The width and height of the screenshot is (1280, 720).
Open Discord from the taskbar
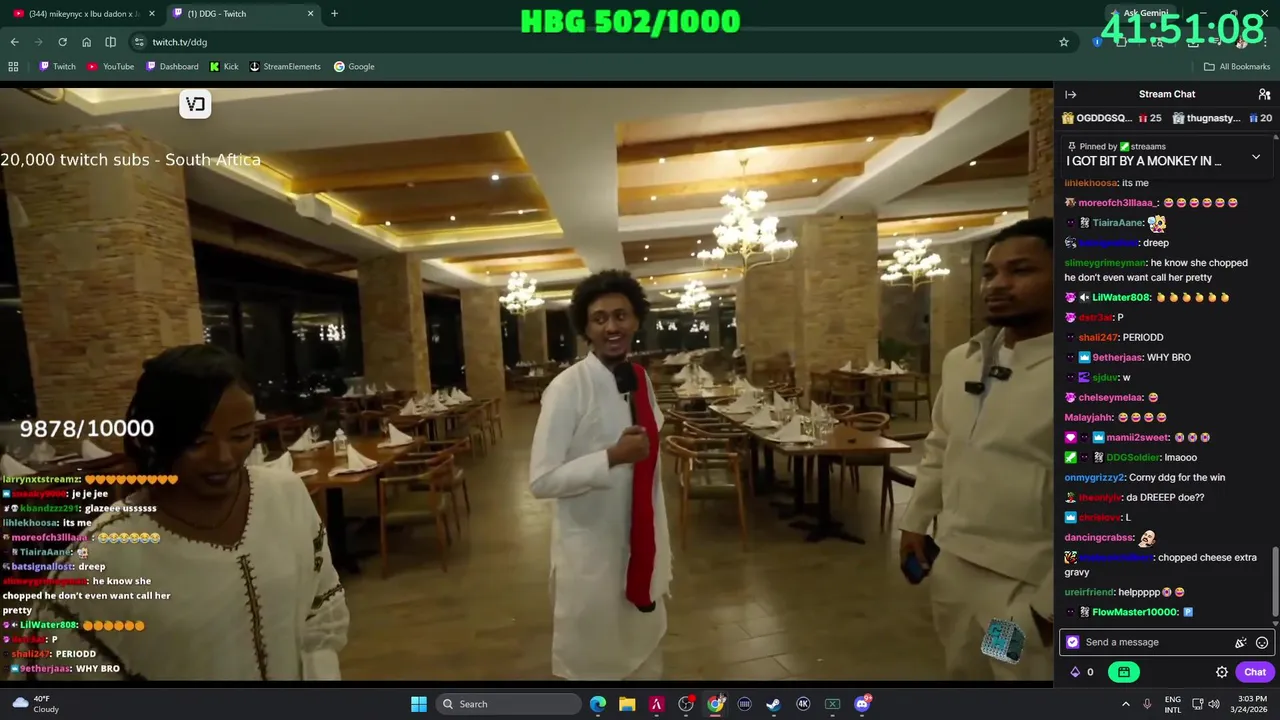pyautogui.click(x=862, y=704)
